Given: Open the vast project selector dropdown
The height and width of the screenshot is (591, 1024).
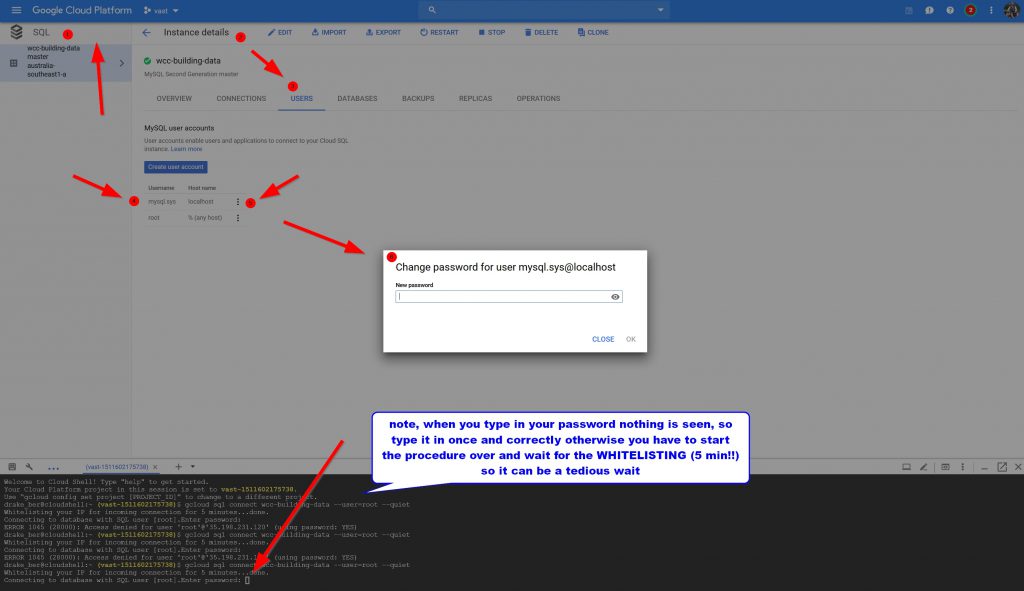Looking at the screenshot, I should tap(161, 10).
